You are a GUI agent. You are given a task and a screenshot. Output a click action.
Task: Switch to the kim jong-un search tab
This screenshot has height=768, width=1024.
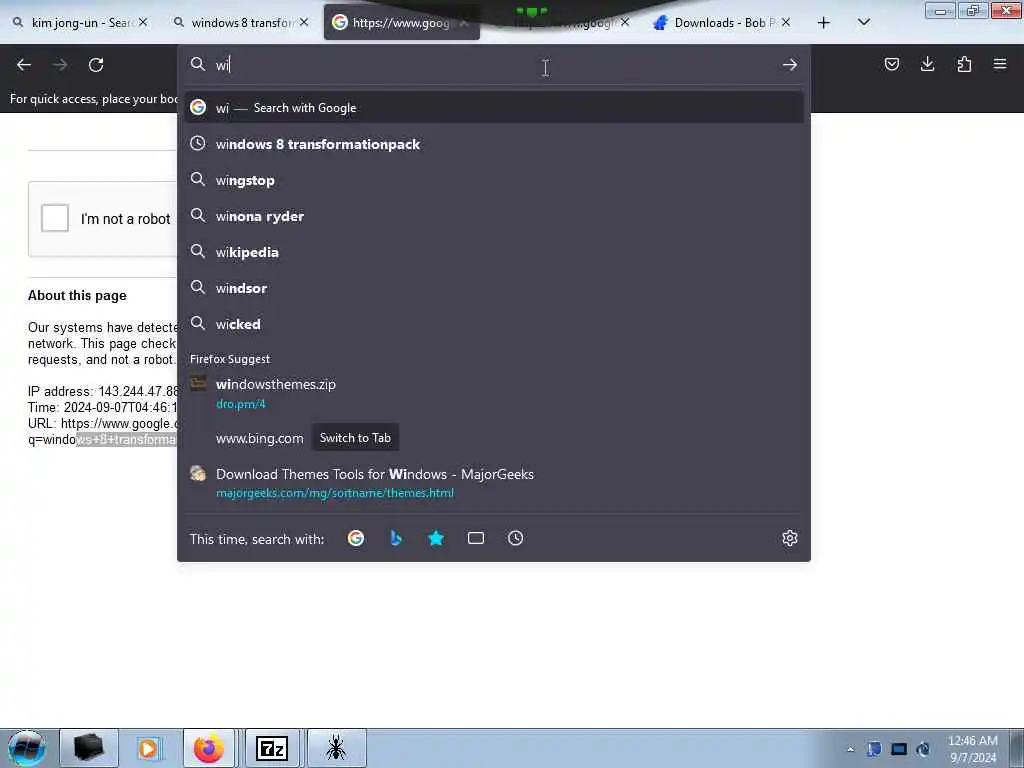[x=80, y=23]
